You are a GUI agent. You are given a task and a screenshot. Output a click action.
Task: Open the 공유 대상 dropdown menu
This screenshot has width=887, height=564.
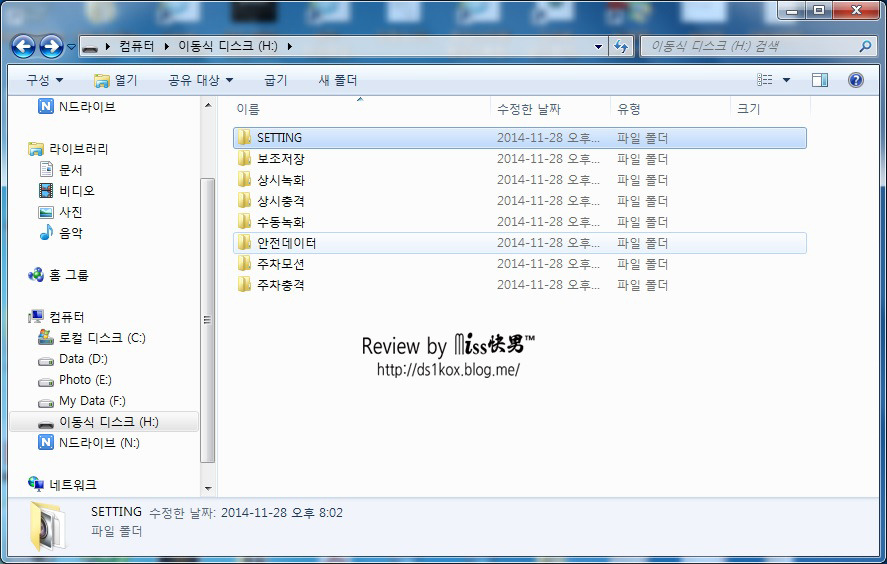point(200,80)
